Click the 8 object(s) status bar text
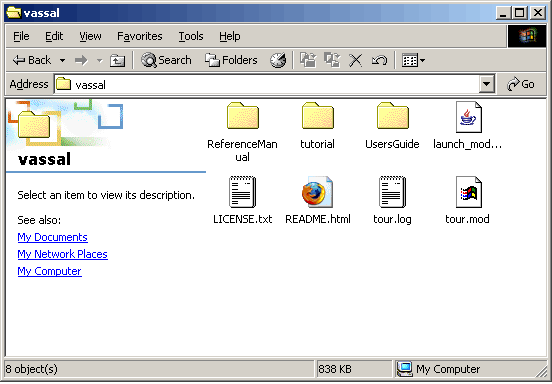The height and width of the screenshot is (384, 552). [32, 369]
